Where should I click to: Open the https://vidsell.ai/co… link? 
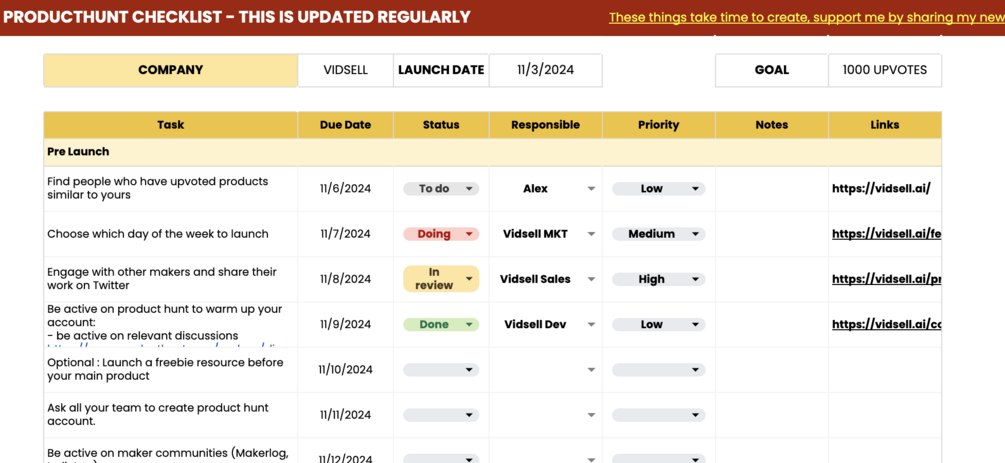(x=886, y=324)
